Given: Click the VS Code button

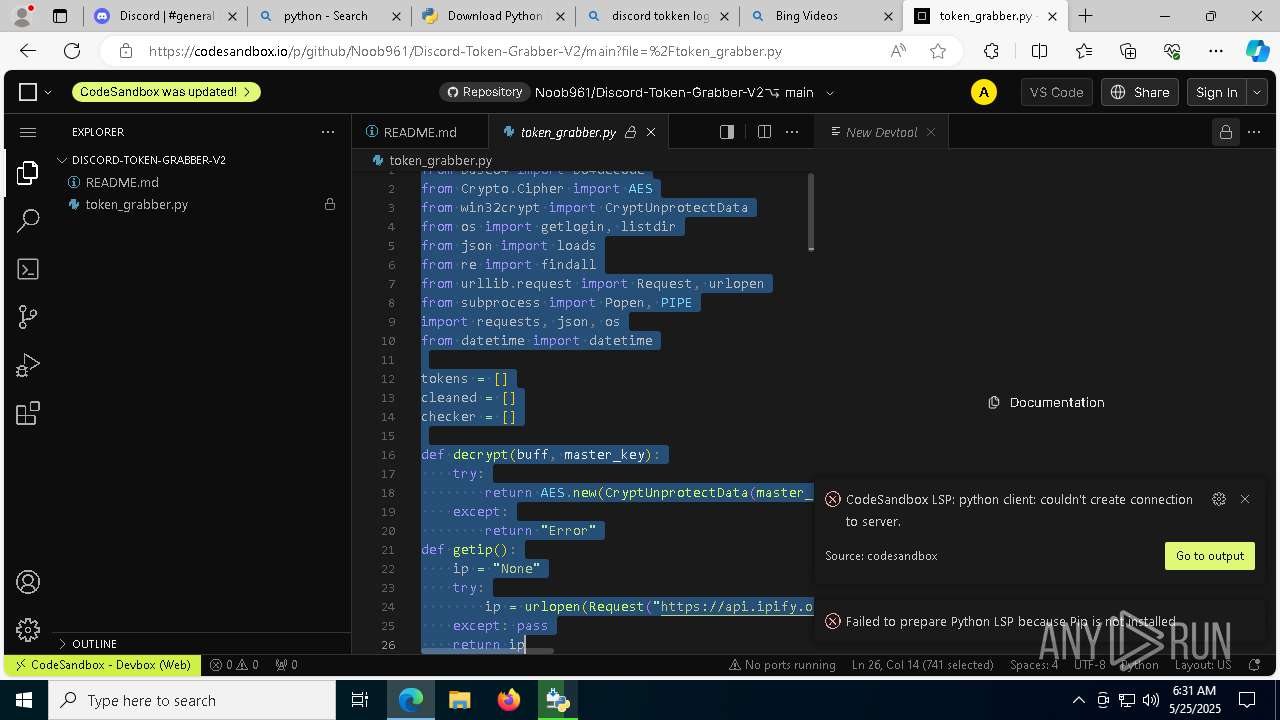Looking at the screenshot, I should click(x=1057, y=92).
